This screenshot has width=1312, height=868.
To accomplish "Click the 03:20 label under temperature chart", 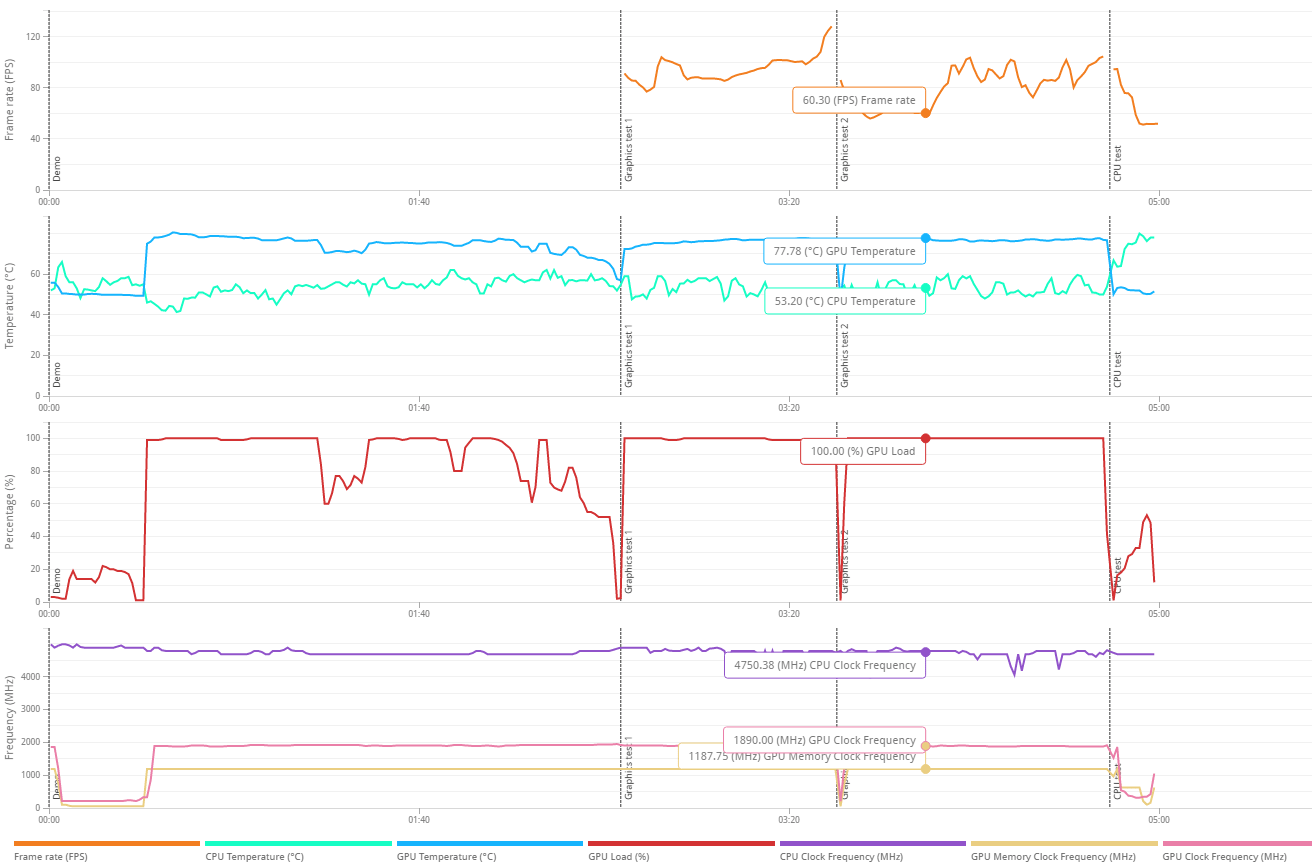I will click(x=789, y=407).
